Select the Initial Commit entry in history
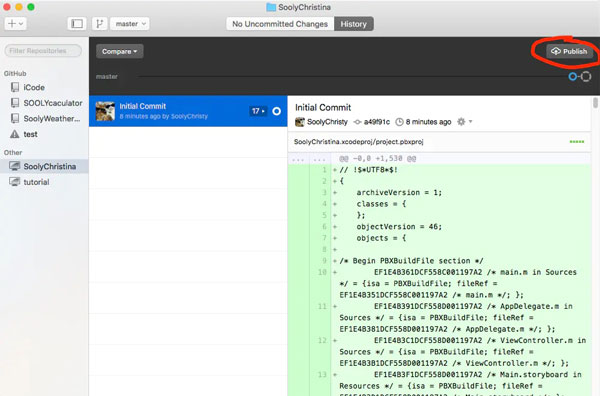600x396 pixels. [188, 111]
